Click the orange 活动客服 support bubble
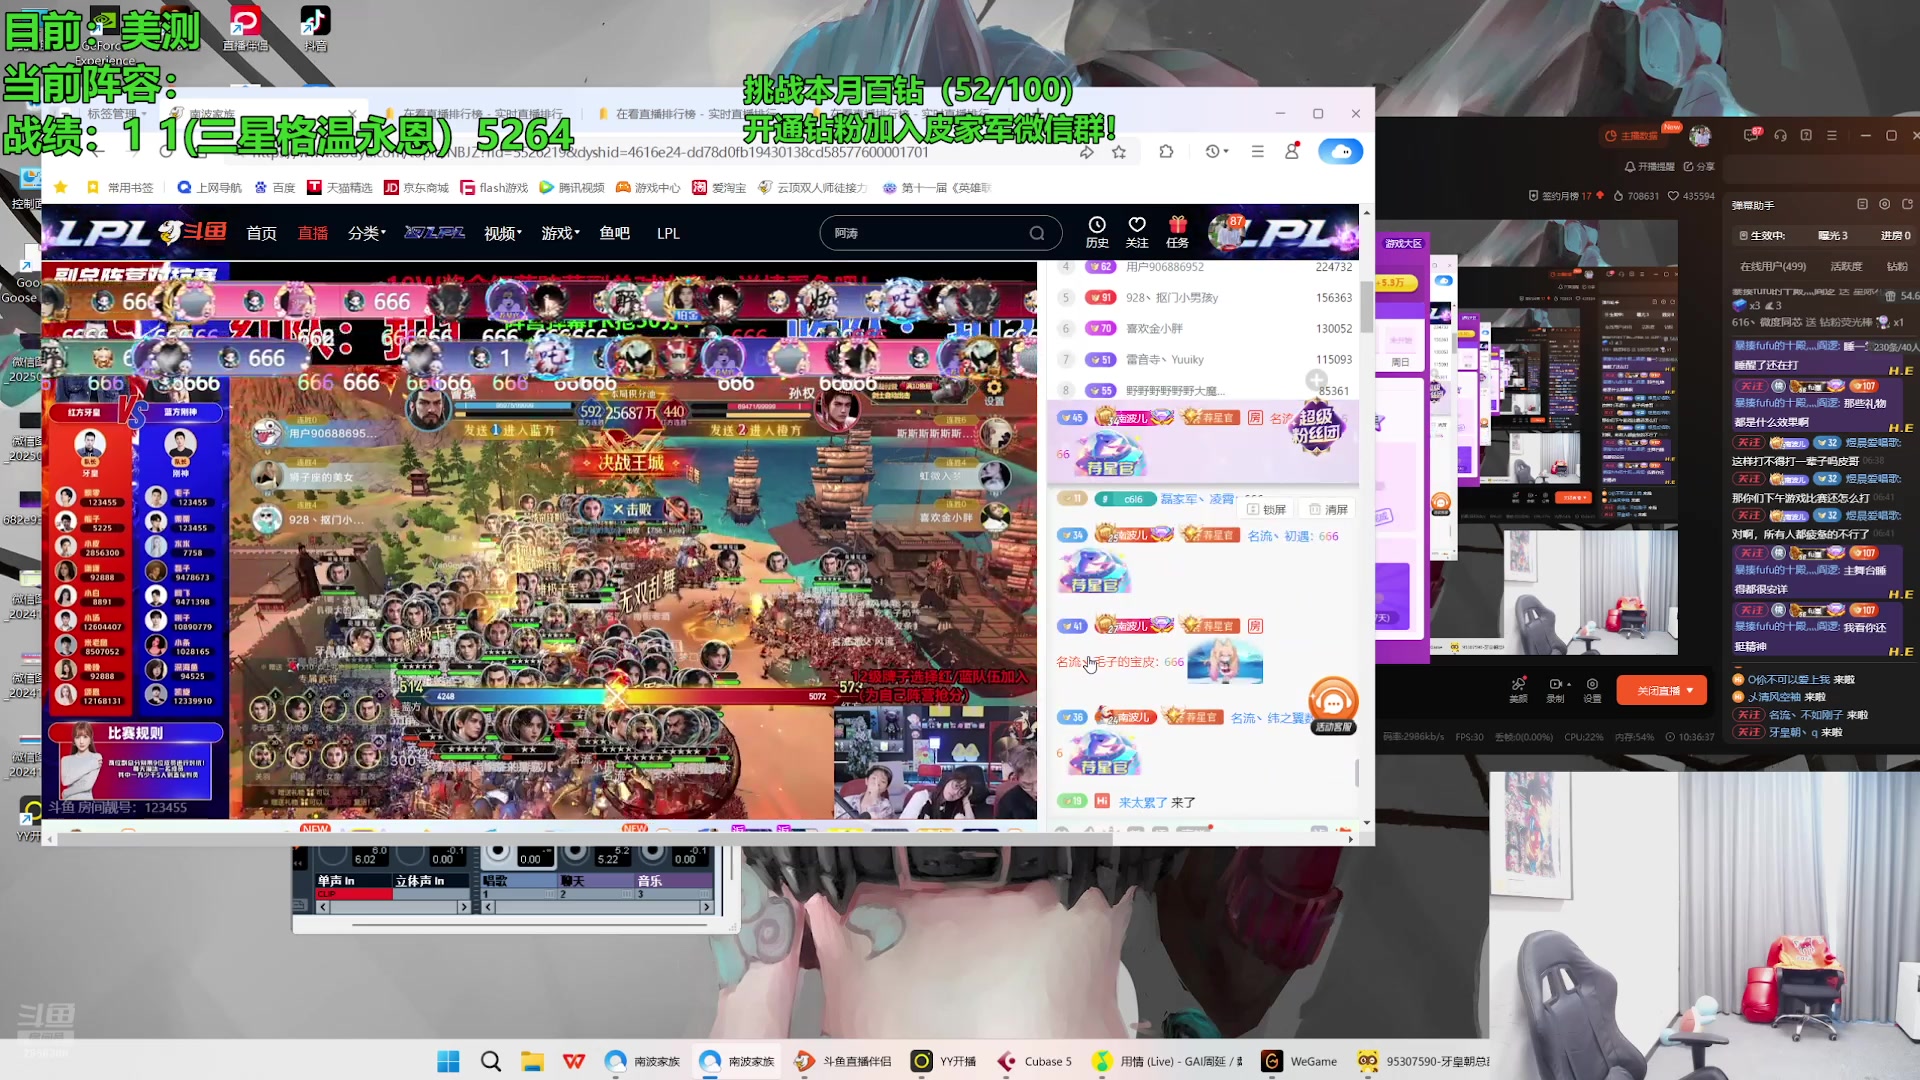1920x1080 pixels. coord(1333,705)
